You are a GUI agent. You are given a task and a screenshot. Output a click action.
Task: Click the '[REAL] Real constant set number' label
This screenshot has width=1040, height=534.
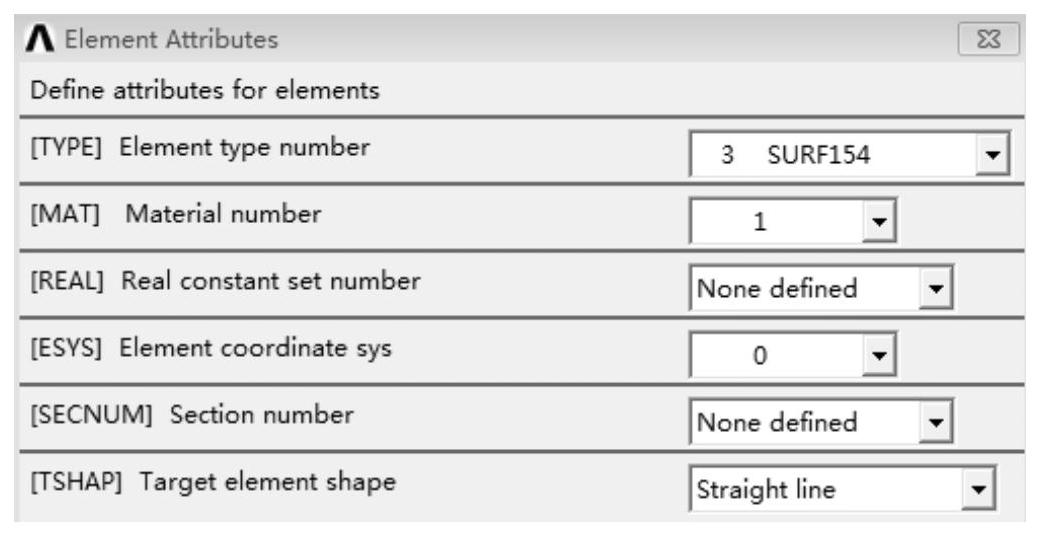[223, 281]
